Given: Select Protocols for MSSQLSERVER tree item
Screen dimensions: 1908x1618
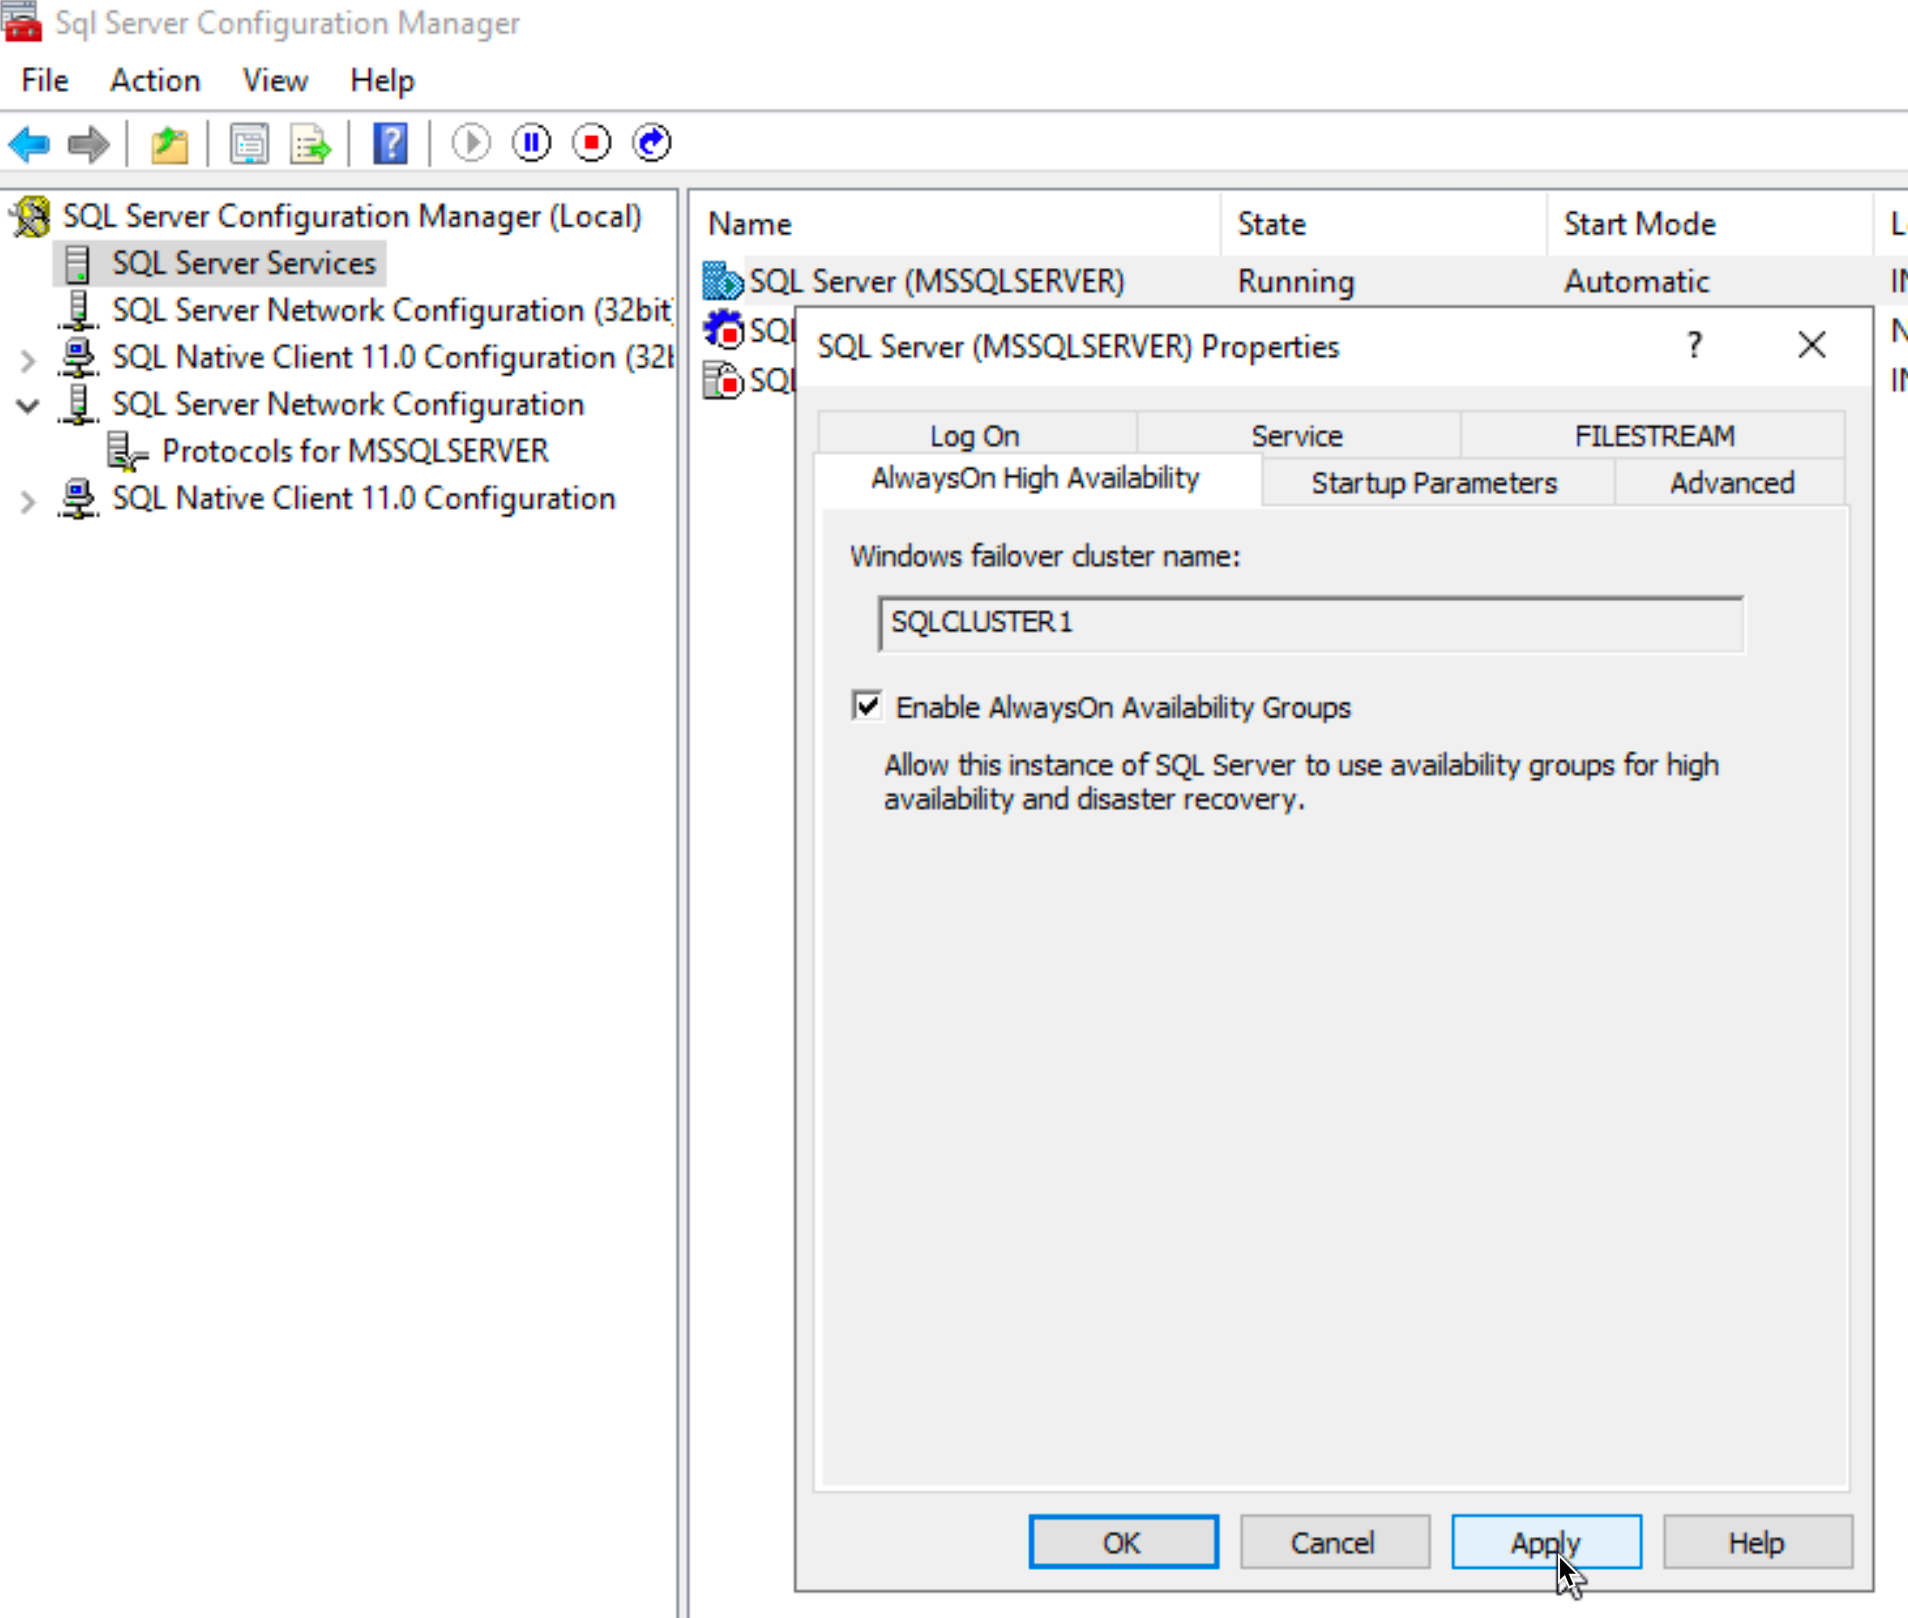Looking at the screenshot, I should pyautogui.click(x=355, y=451).
